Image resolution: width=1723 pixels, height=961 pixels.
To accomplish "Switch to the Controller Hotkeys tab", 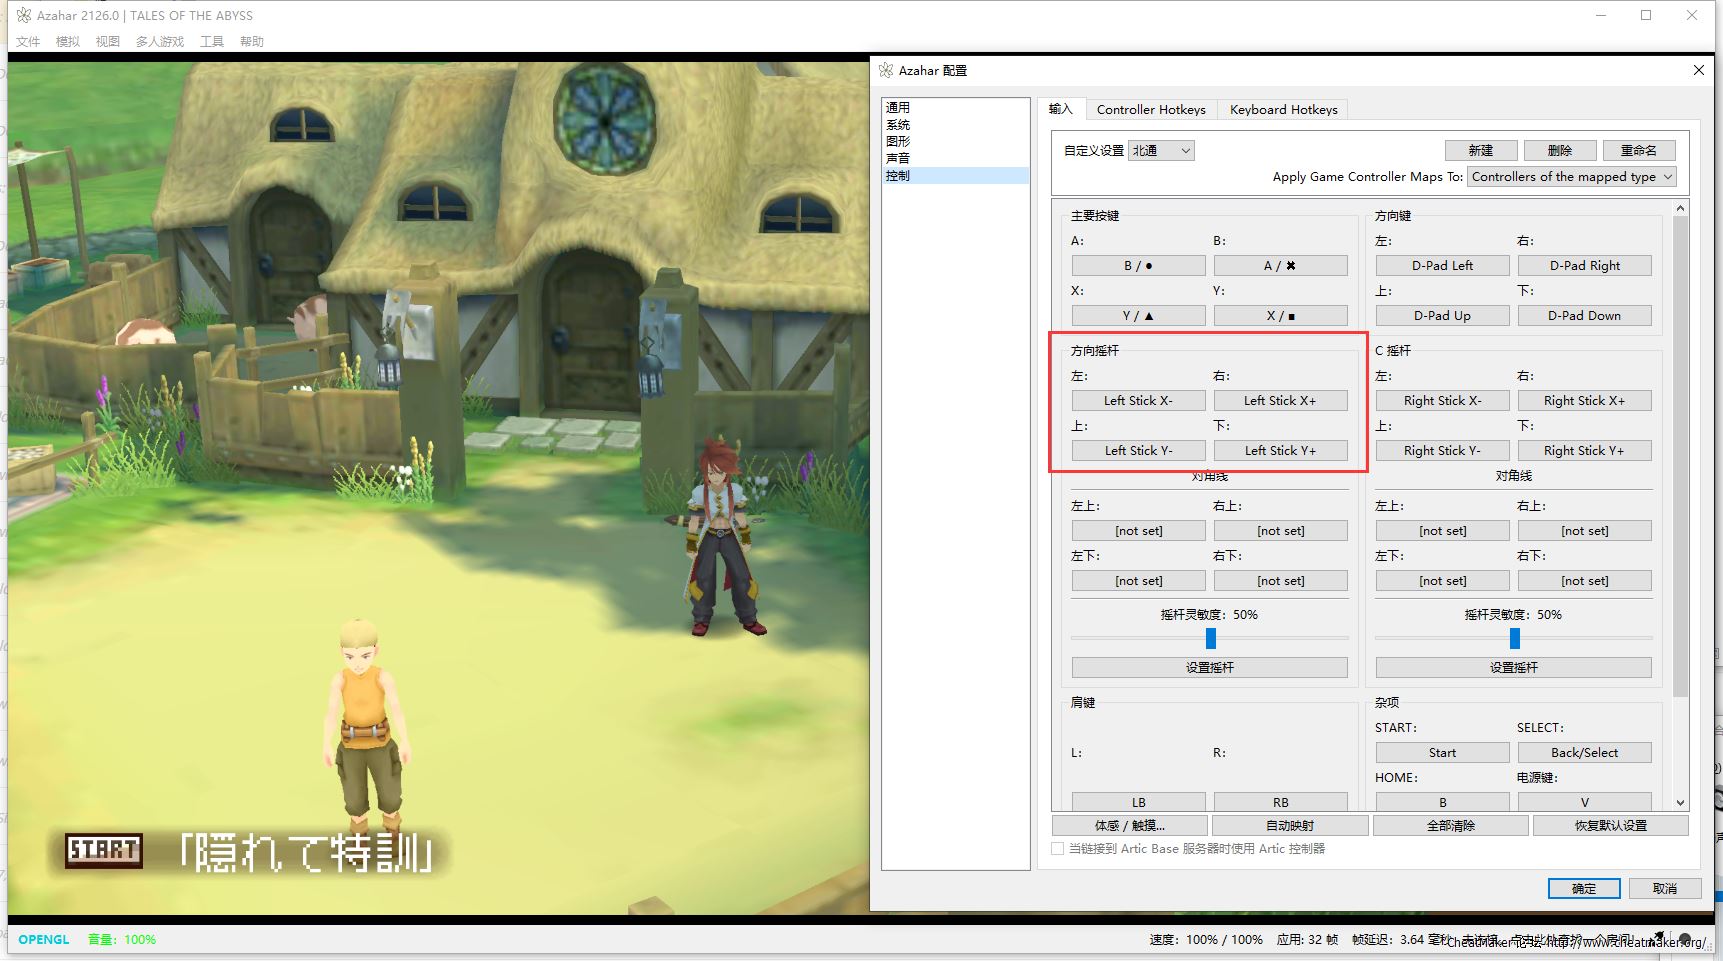I will click(x=1151, y=110).
